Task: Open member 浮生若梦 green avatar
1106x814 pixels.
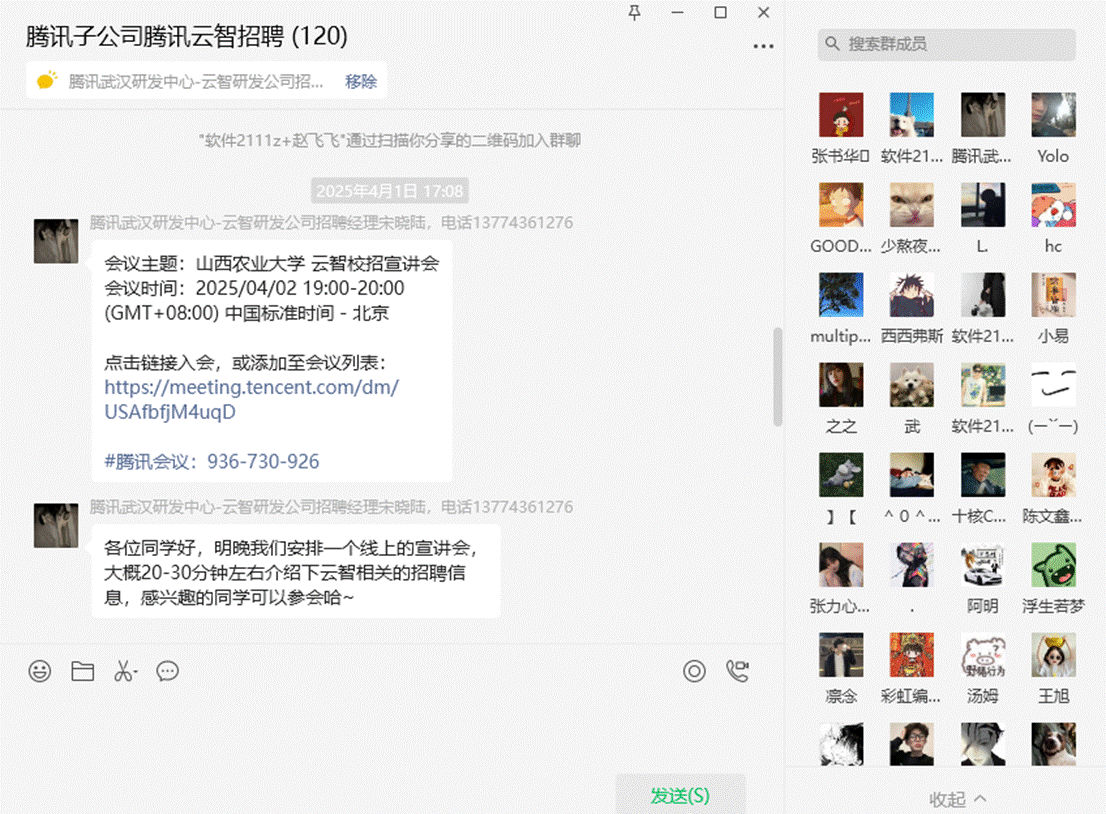Action: point(1053,565)
